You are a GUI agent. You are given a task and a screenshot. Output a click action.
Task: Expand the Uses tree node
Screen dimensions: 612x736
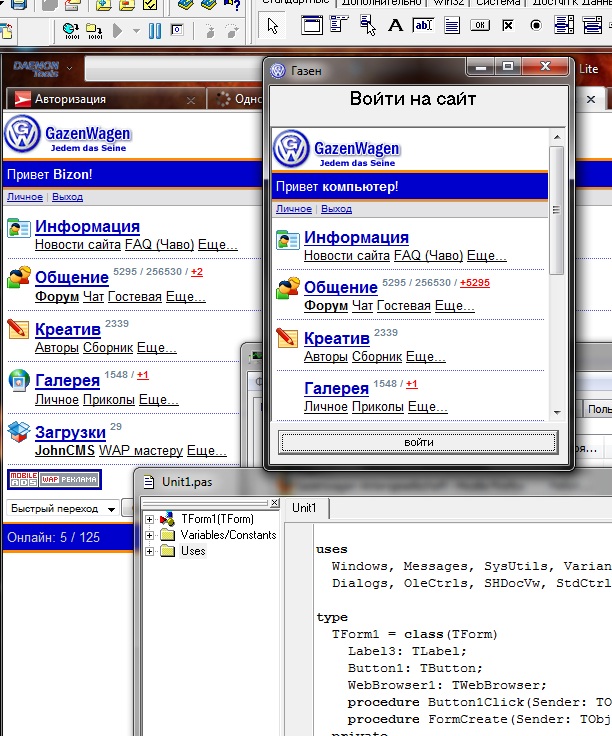[x=149, y=551]
